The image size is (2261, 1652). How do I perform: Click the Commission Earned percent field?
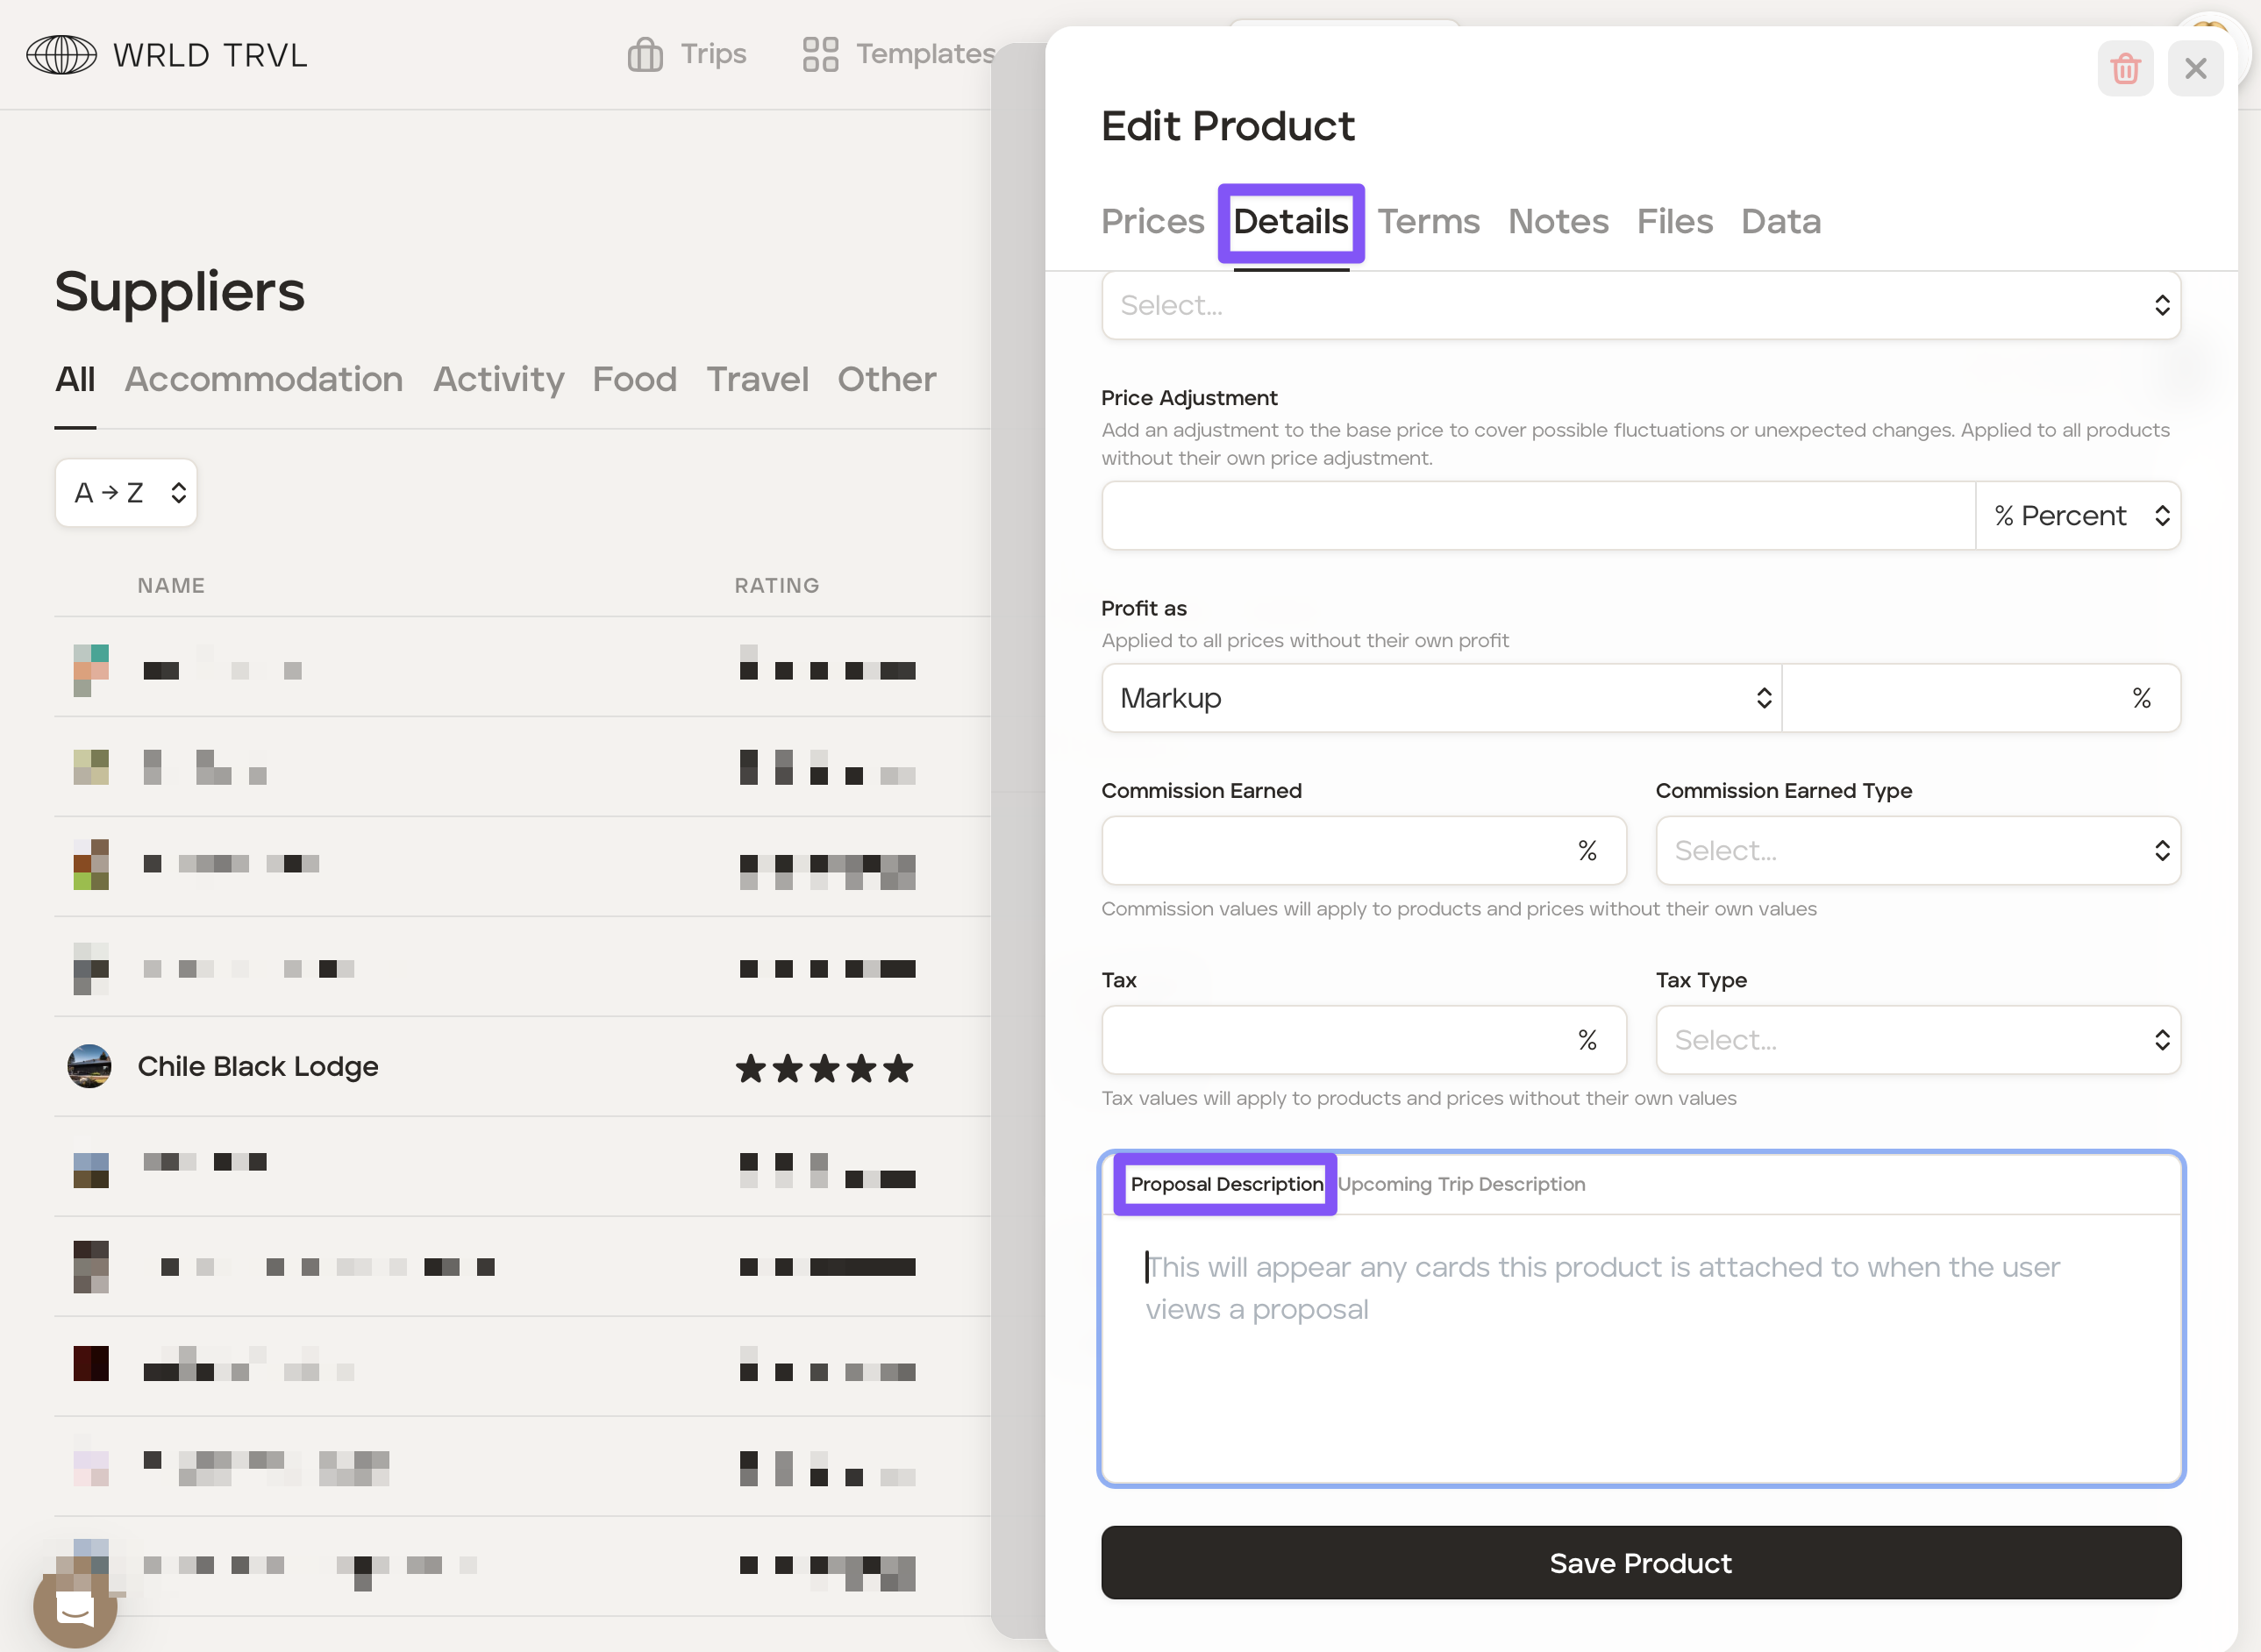click(x=1340, y=851)
